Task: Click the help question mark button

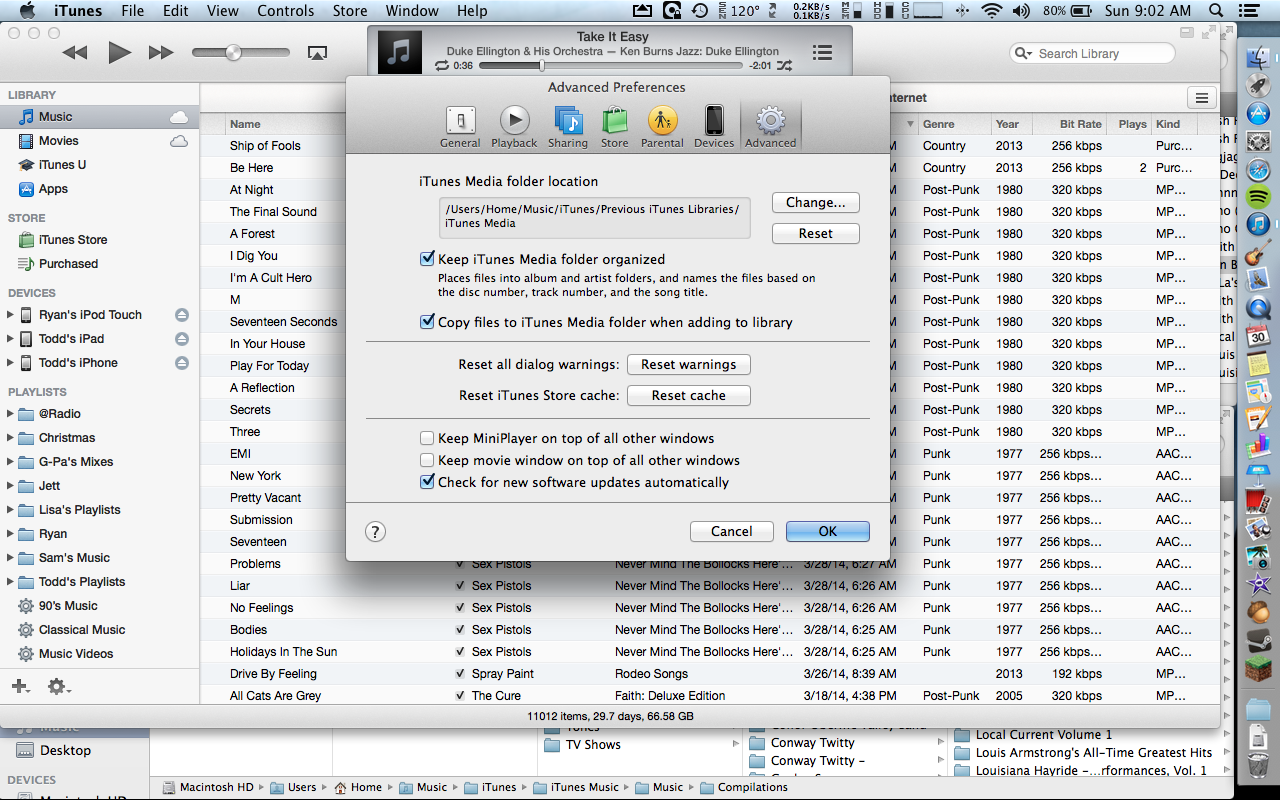Action: [x=375, y=532]
